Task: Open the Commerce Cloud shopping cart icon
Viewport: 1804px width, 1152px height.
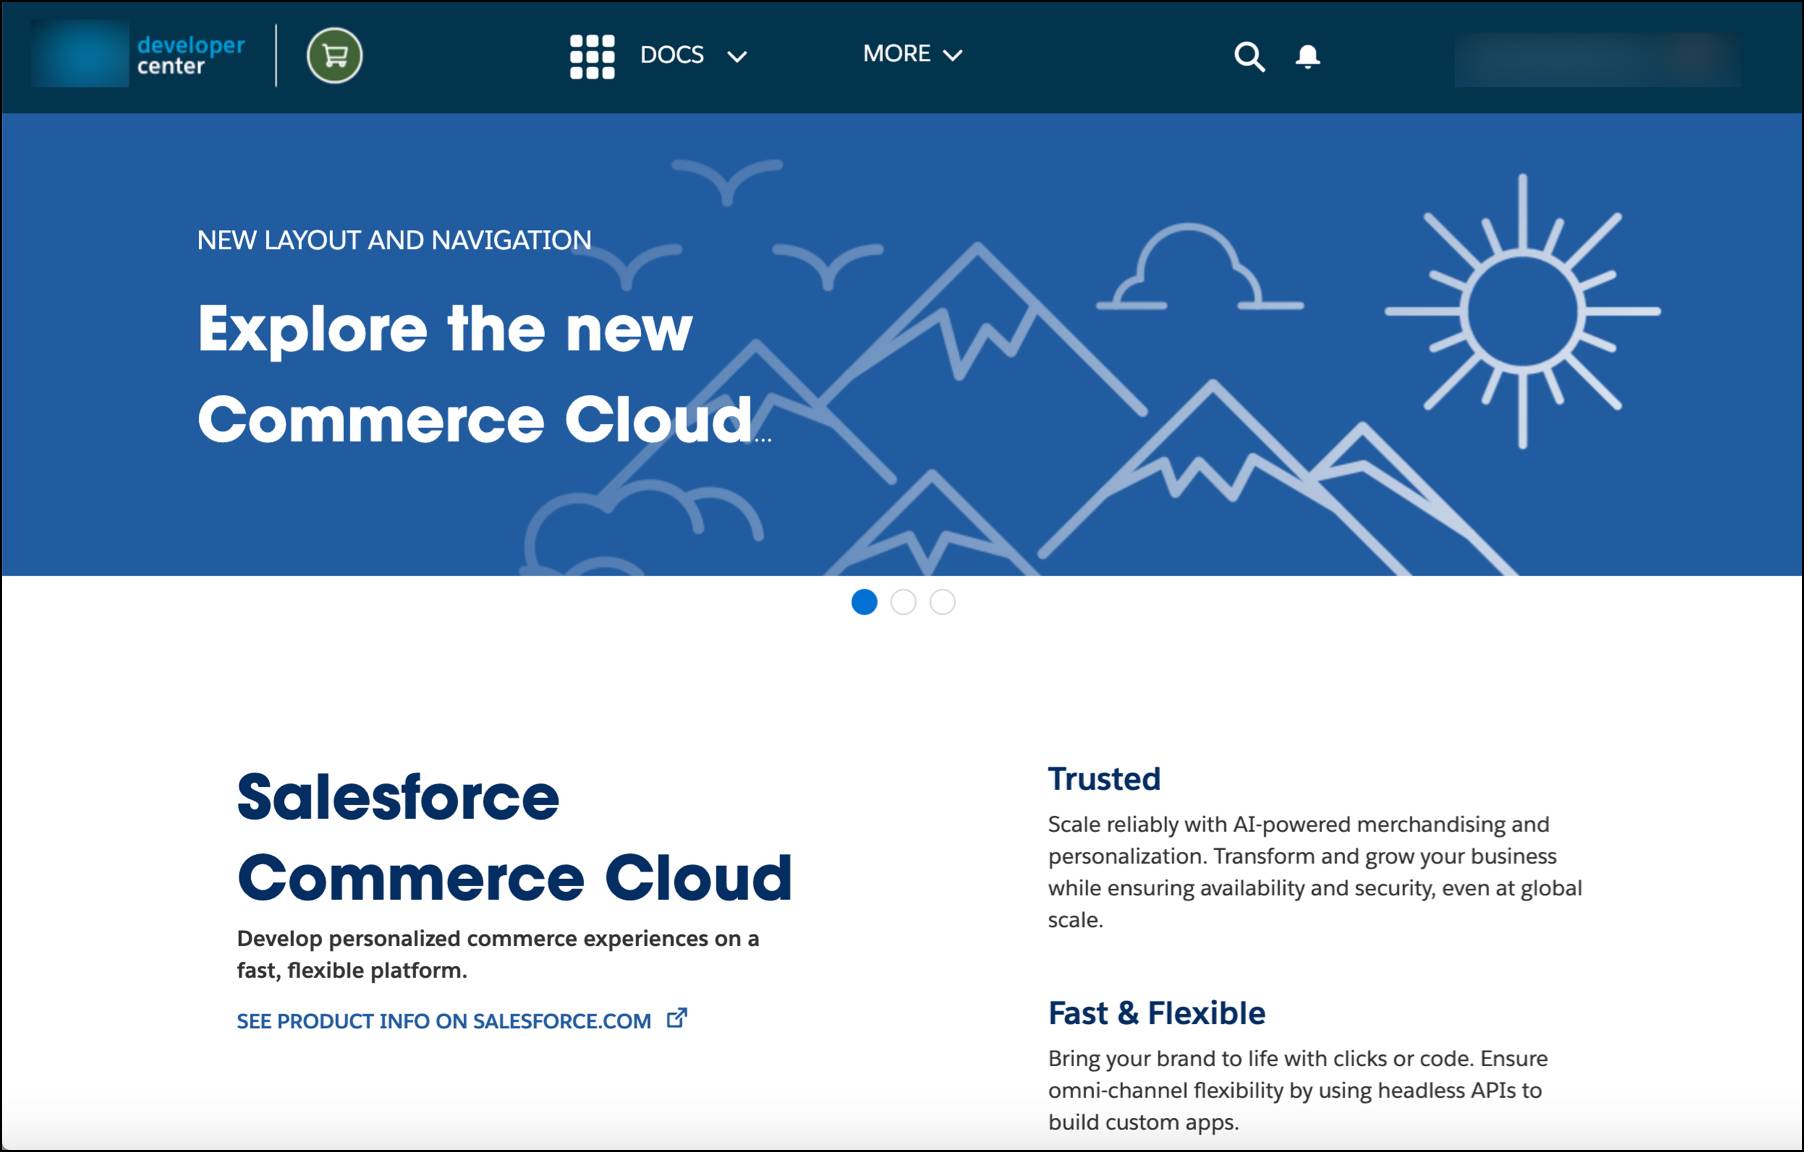Action: tap(335, 55)
